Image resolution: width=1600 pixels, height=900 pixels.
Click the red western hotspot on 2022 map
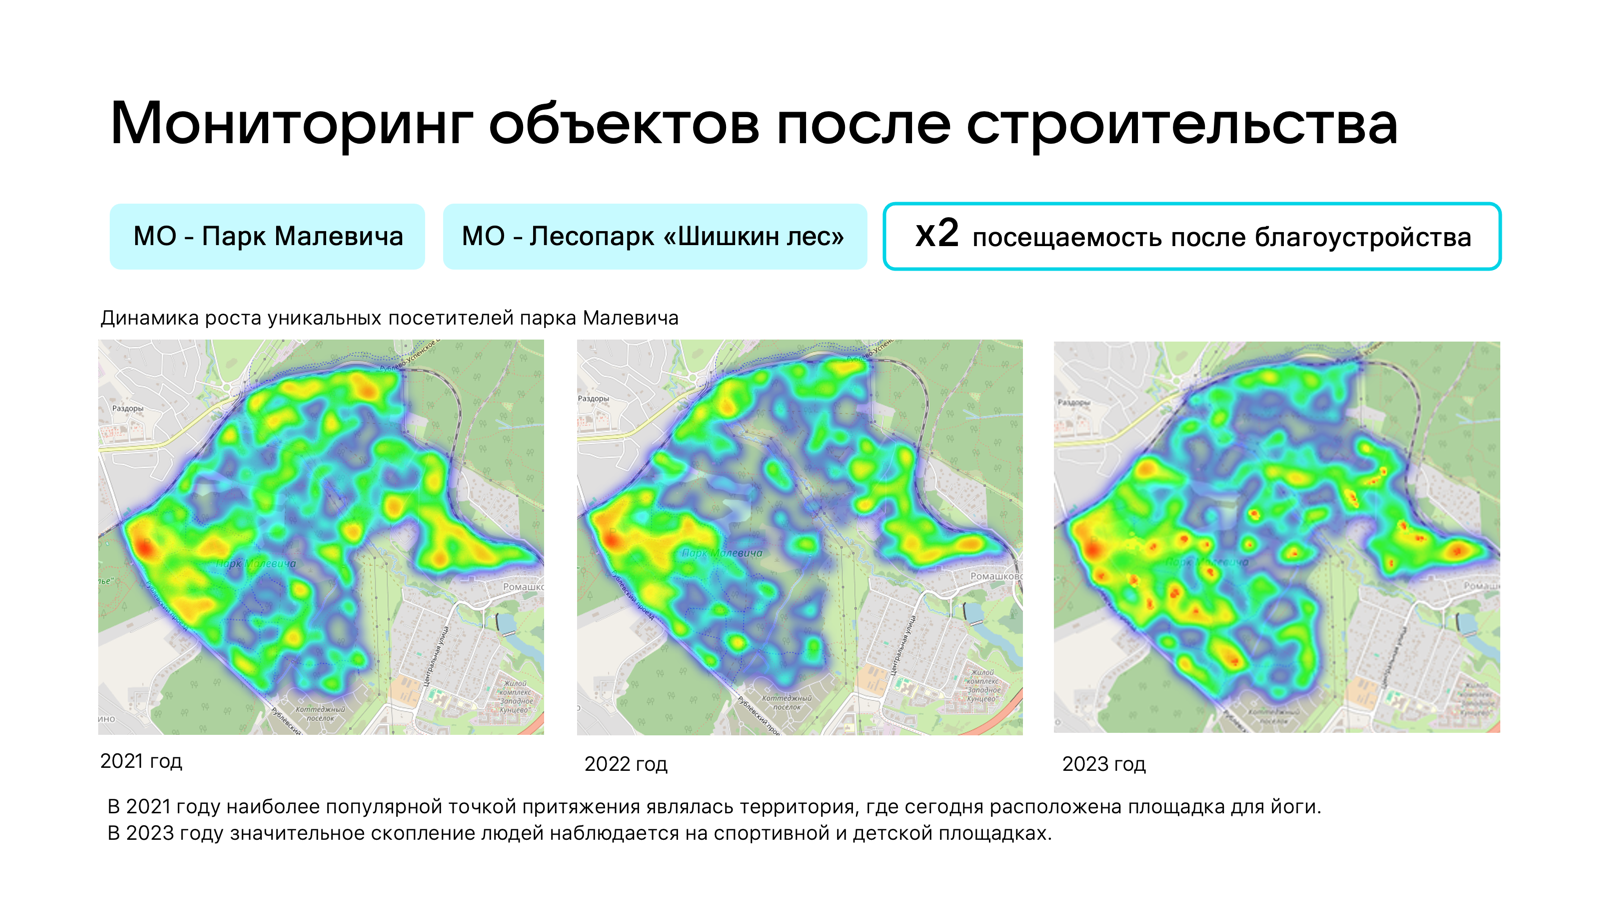(611, 539)
